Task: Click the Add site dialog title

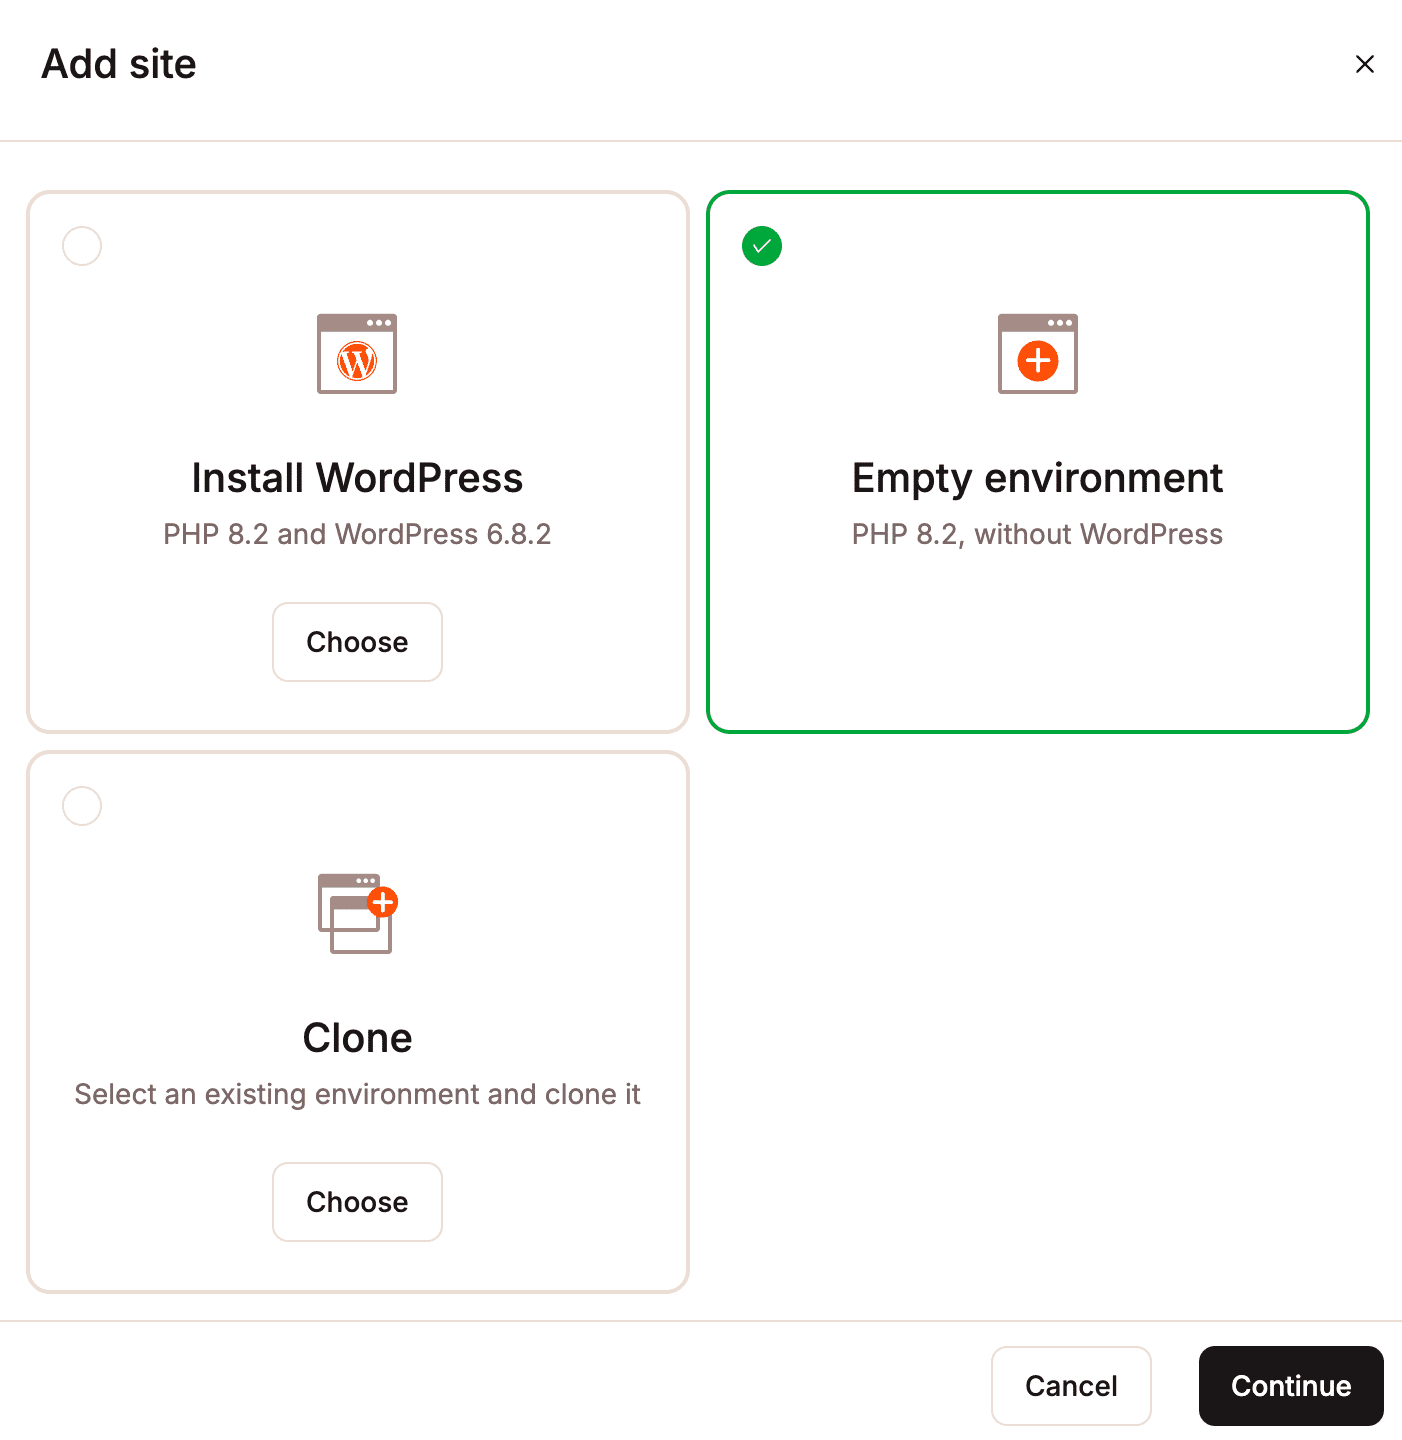Action: tap(118, 63)
